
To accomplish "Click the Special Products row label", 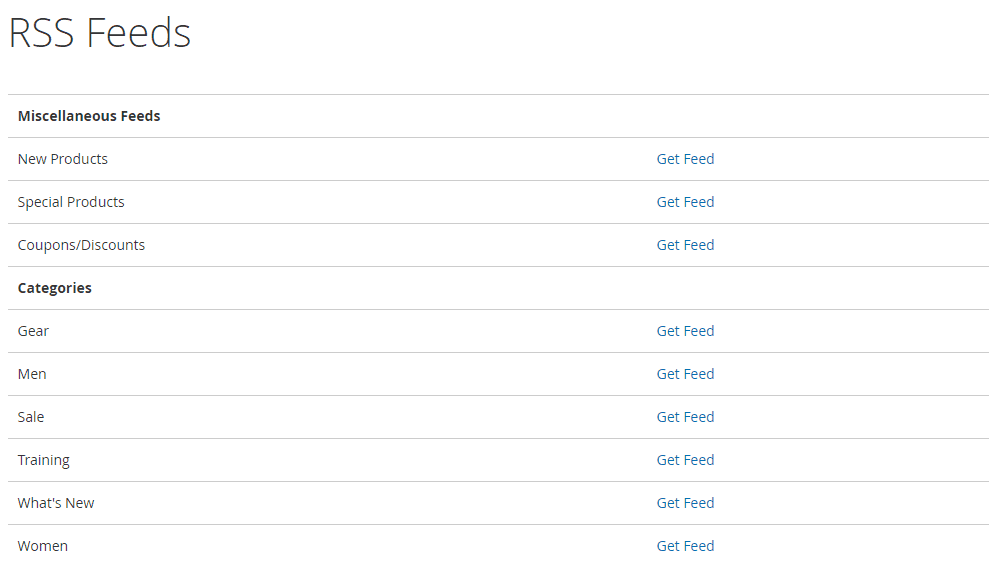I will click(x=71, y=202).
